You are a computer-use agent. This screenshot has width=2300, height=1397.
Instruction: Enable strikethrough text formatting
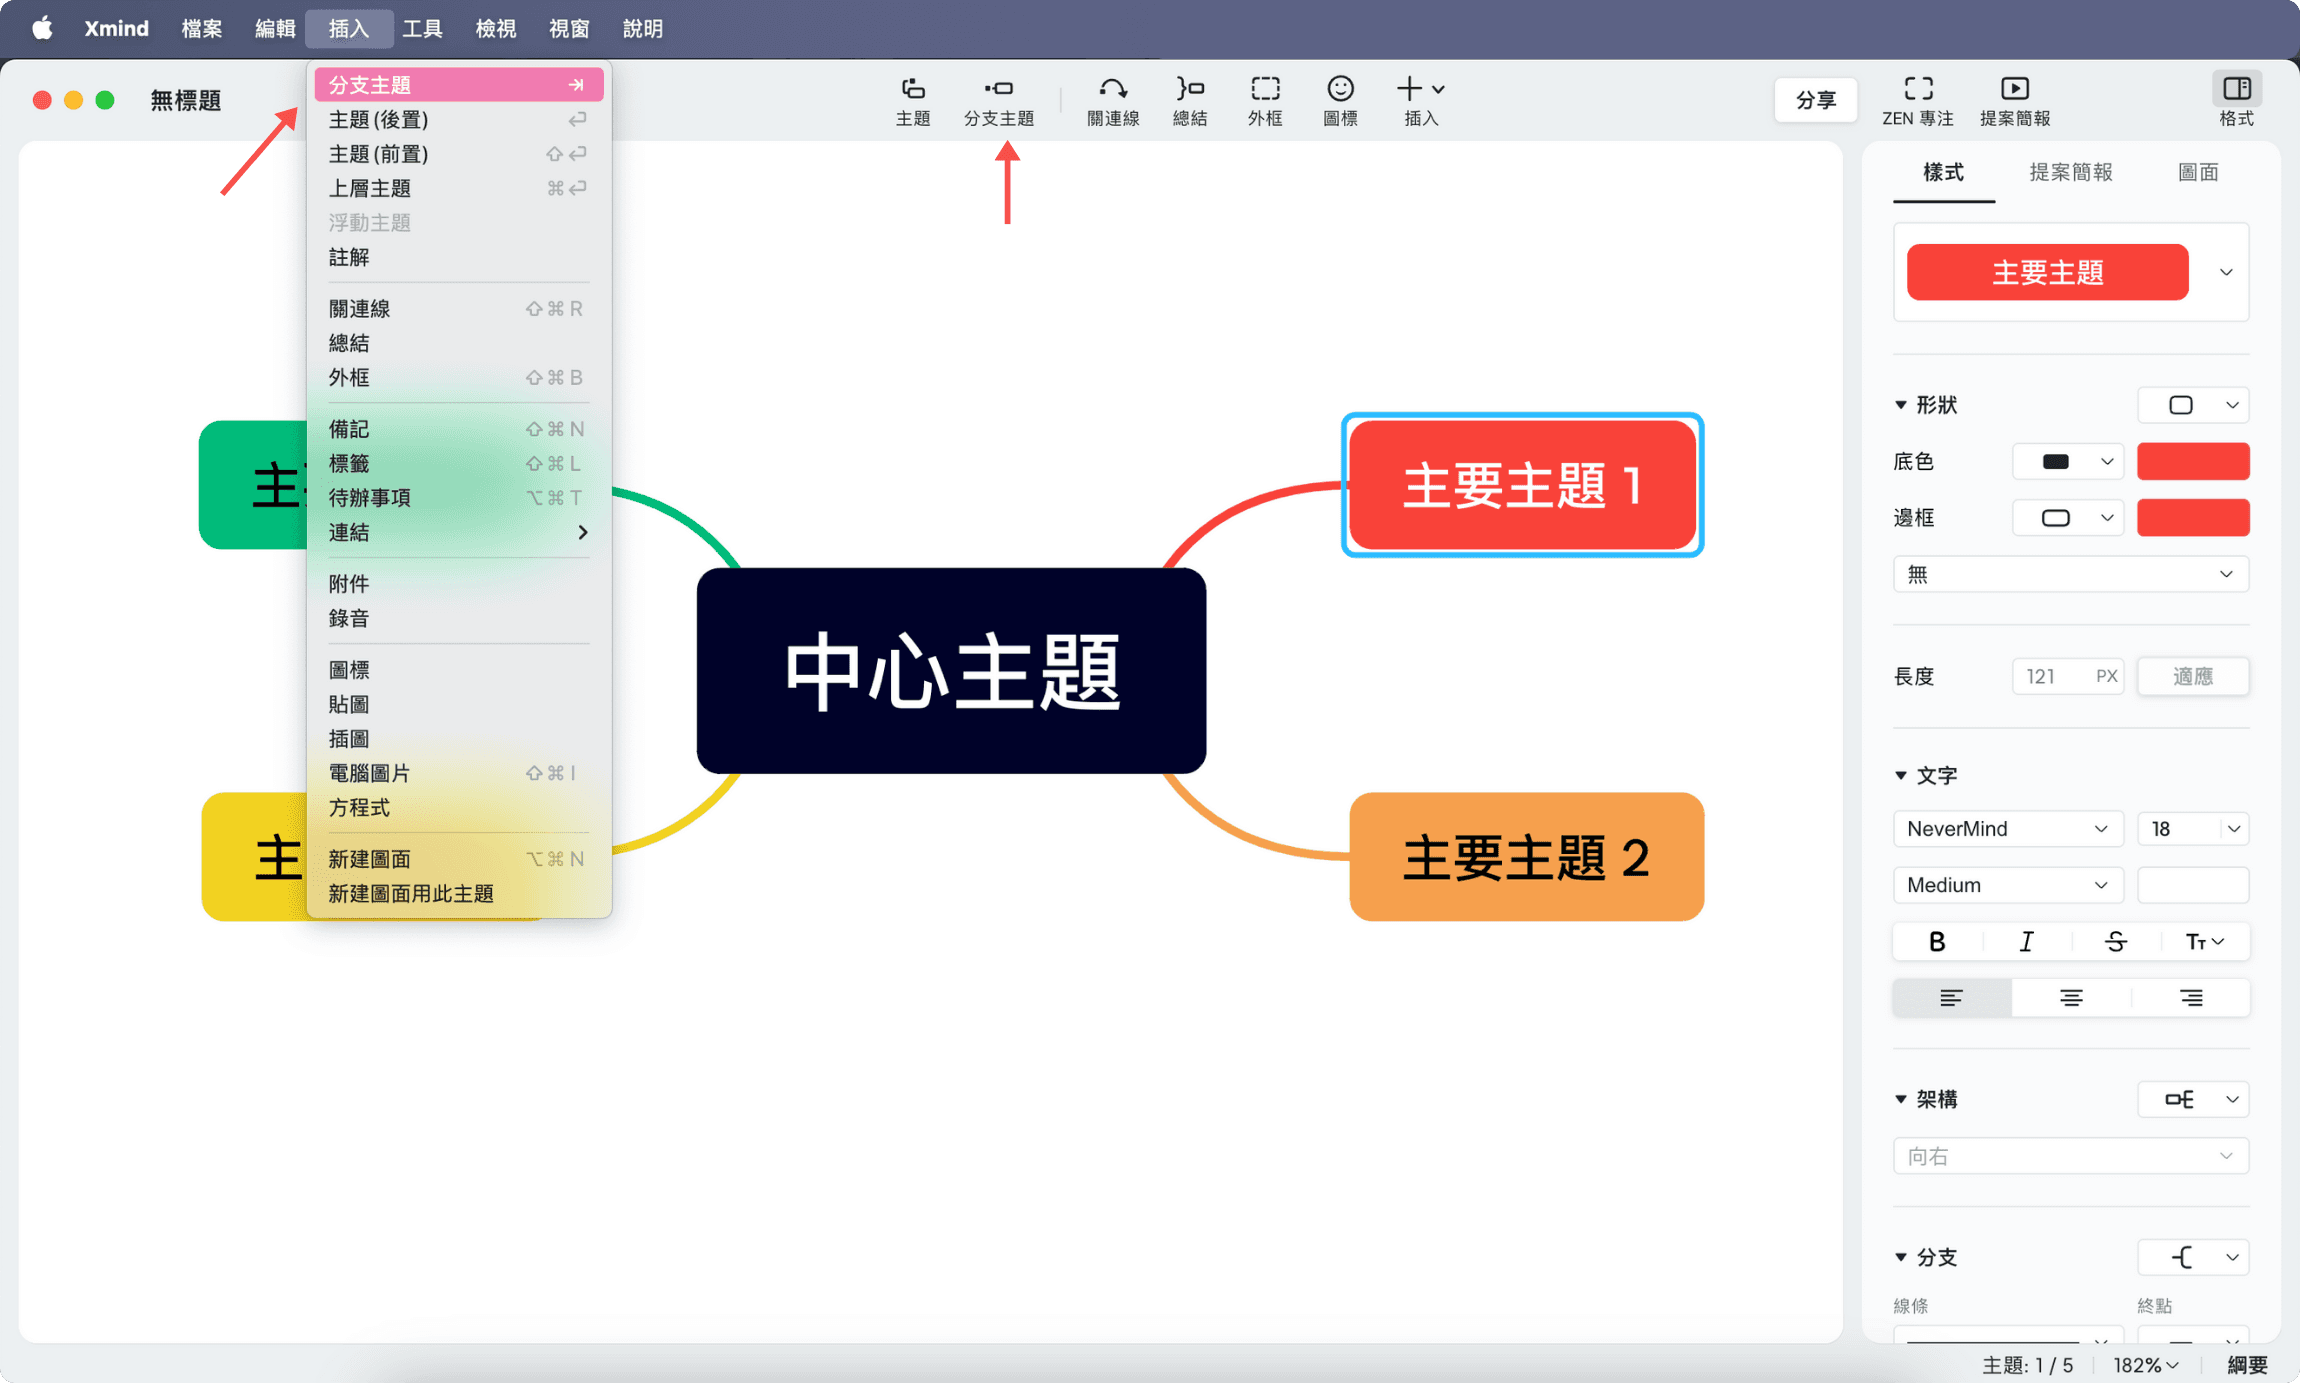coord(2116,941)
